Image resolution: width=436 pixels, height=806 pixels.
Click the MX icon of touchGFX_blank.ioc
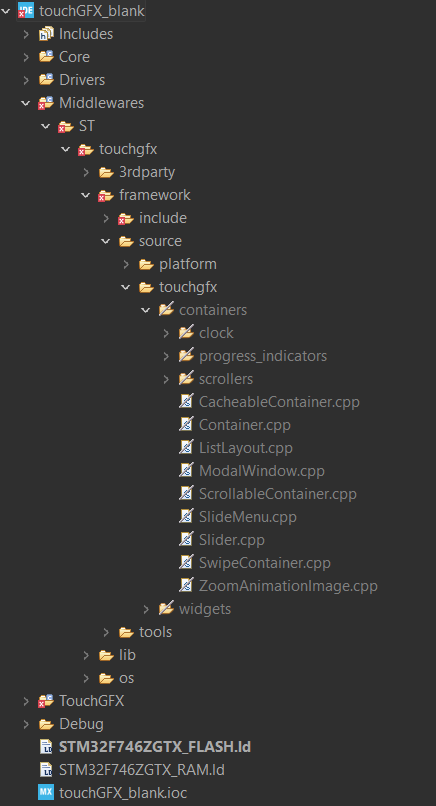[46, 792]
